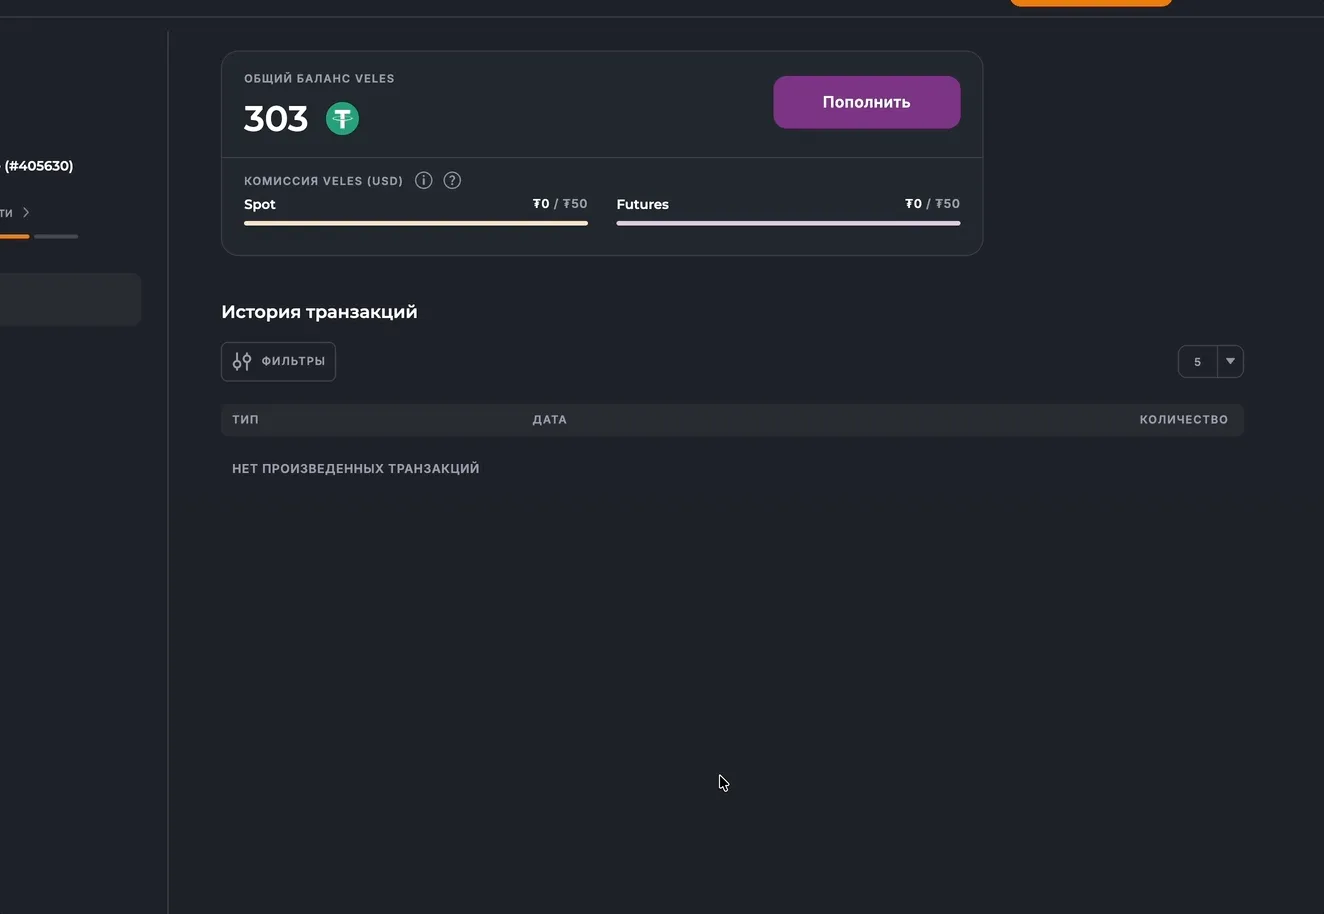Sort by the Дата column header
The width and height of the screenshot is (1324, 914).
pos(549,420)
